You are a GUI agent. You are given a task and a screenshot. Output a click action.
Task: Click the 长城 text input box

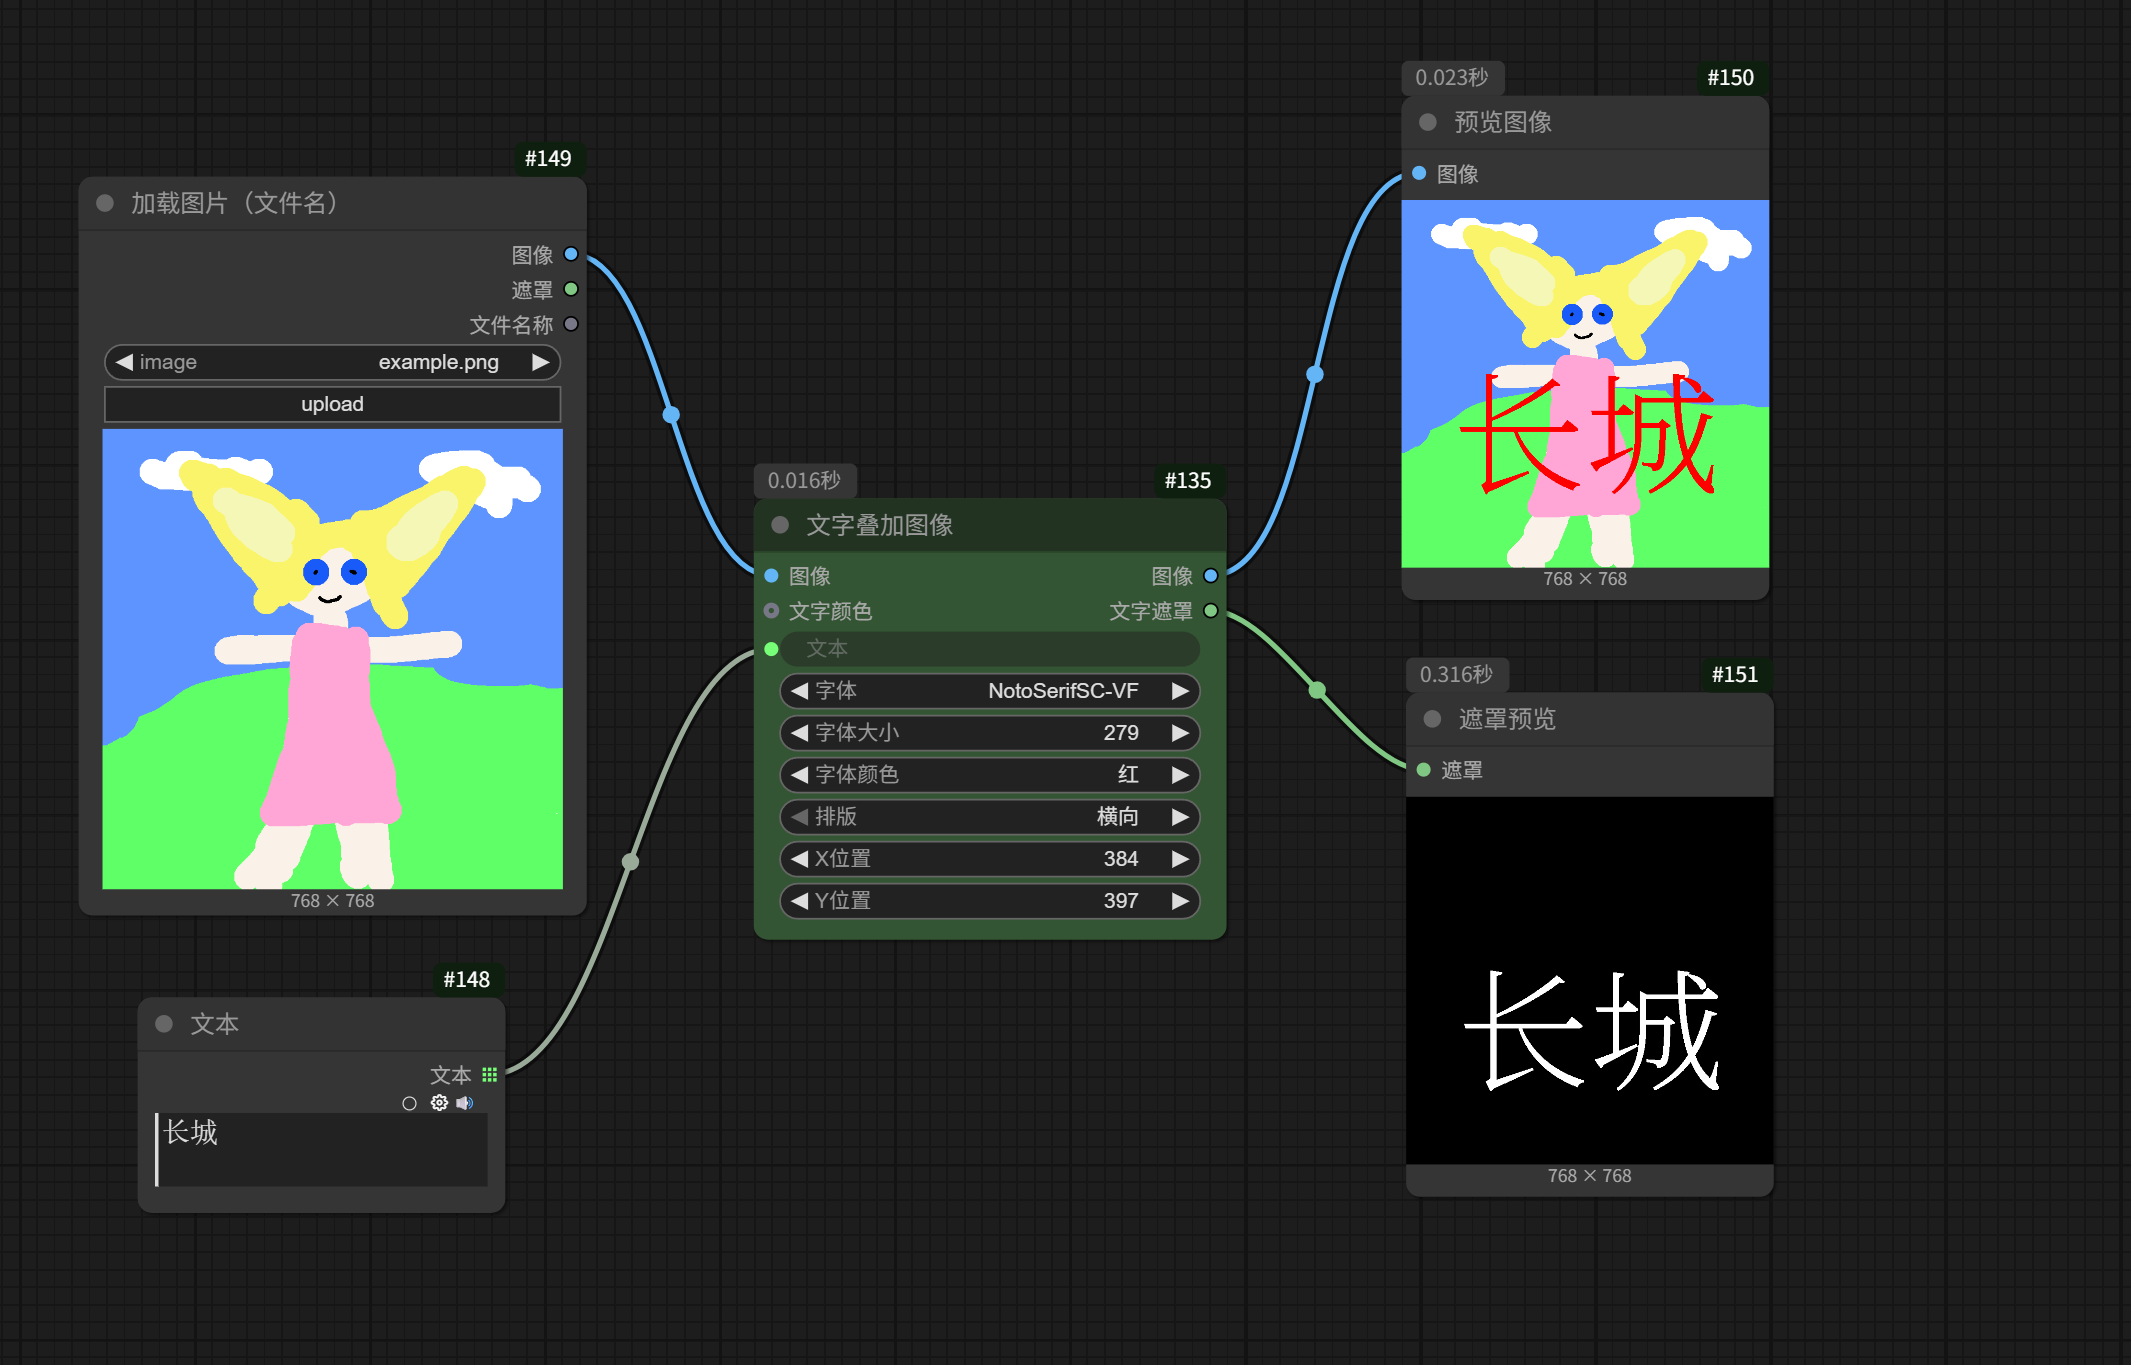click(x=322, y=1150)
